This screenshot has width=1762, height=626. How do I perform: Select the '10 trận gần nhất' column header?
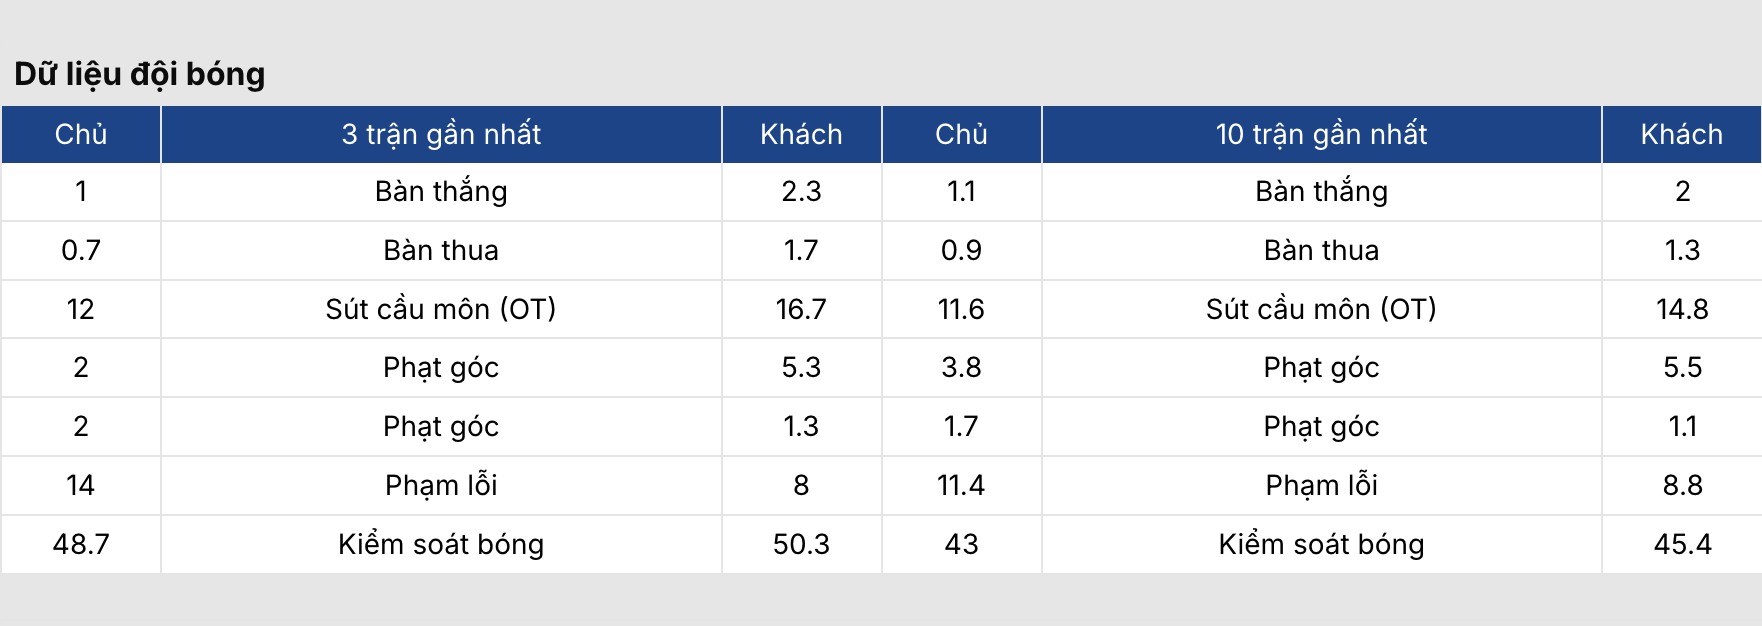1321,134
